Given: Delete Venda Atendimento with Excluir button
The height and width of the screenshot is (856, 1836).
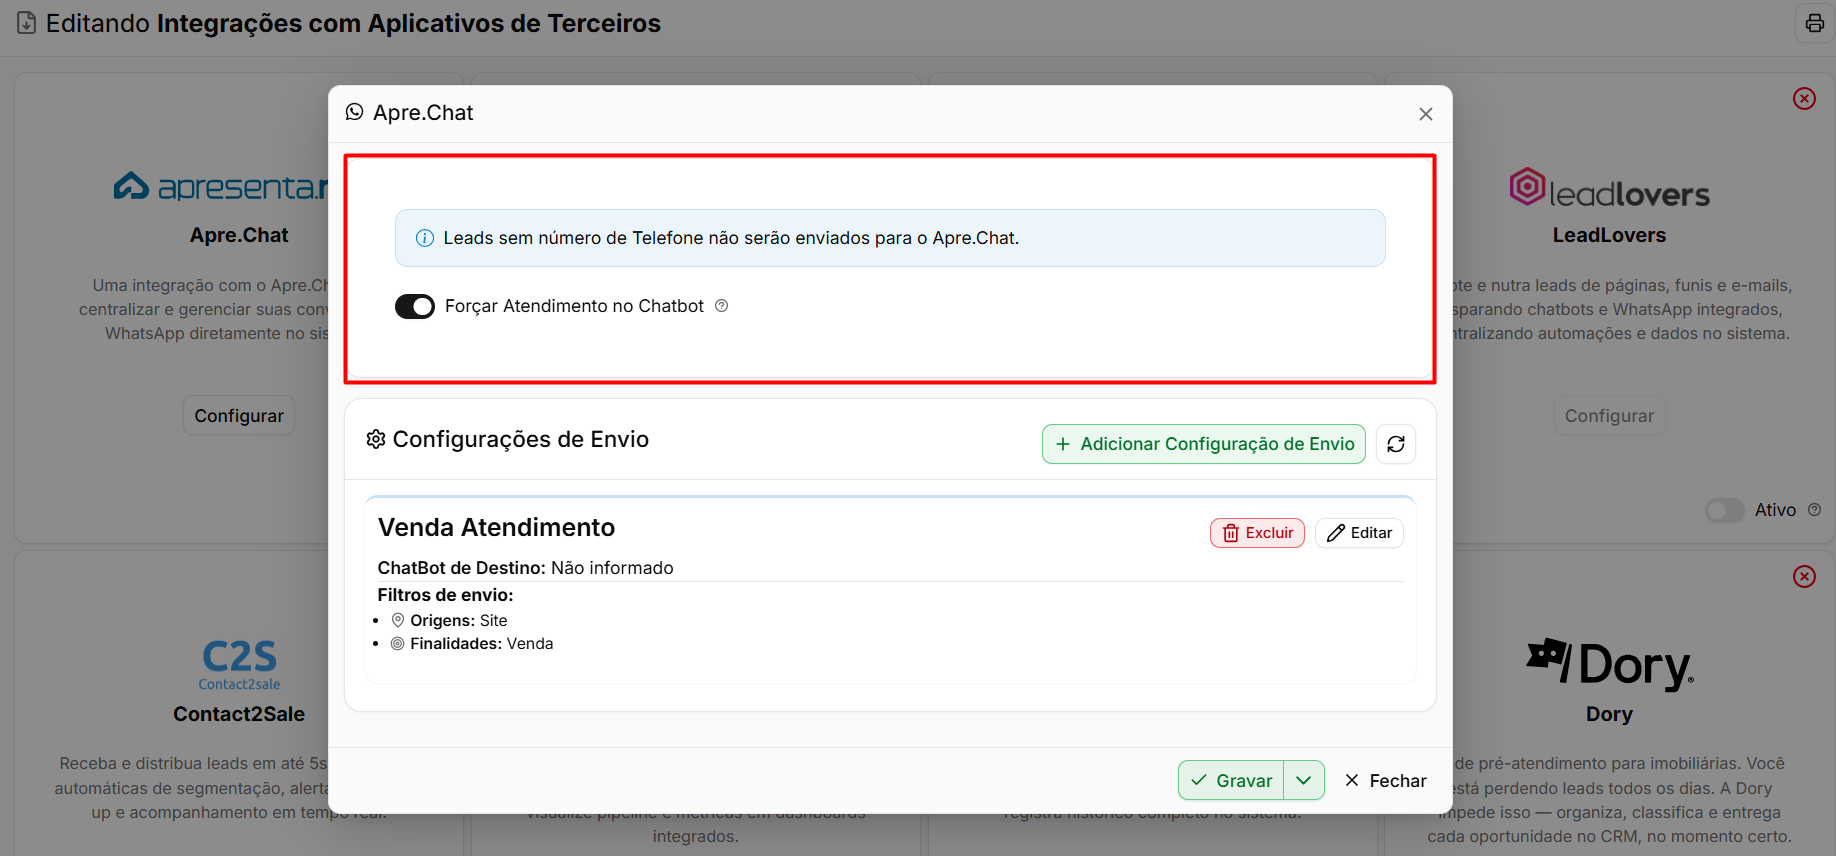Looking at the screenshot, I should click(1257, 533).
